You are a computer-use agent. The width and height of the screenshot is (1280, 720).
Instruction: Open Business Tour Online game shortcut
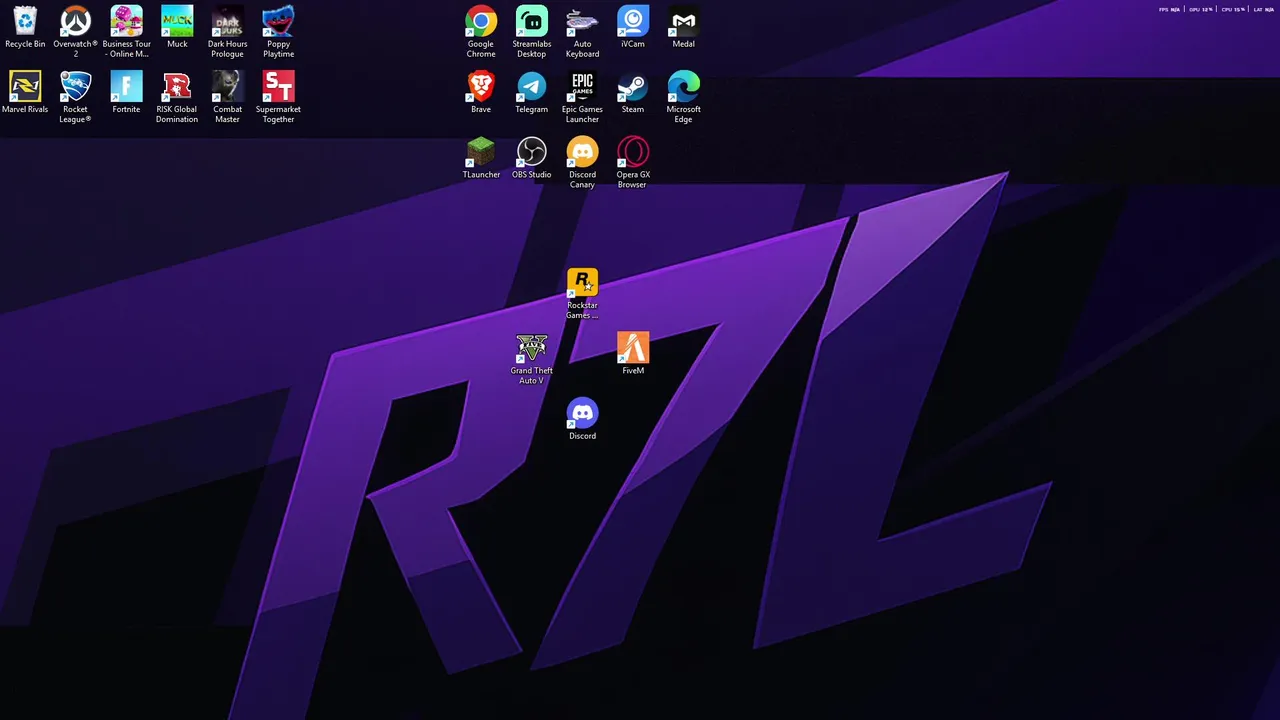(x=126, y=32)
